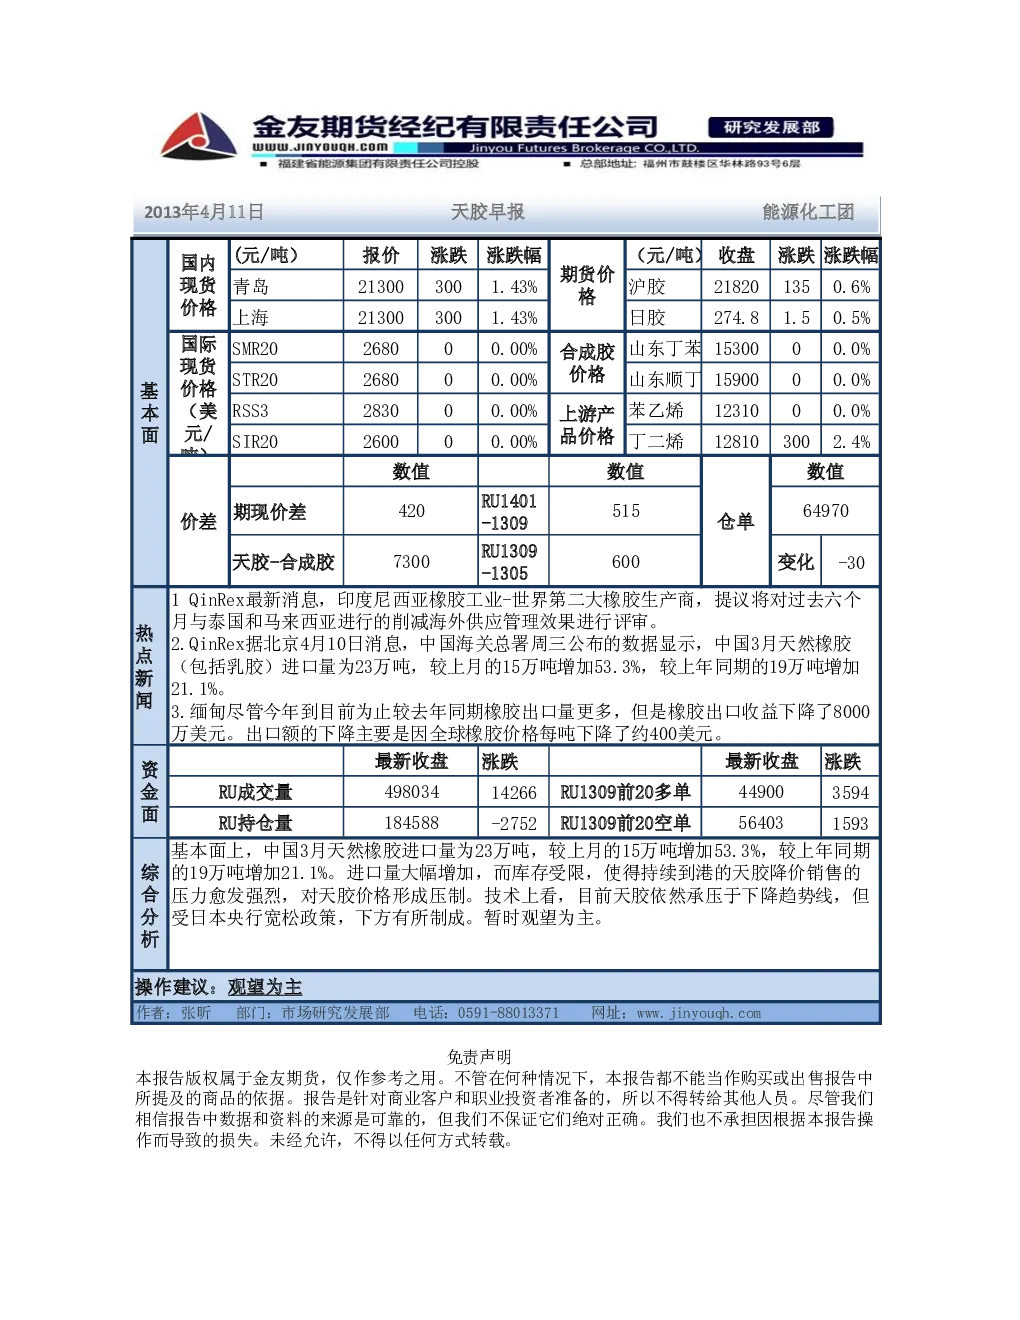Select the 丁二烯 price cell 12810
Viewport: 1020px width, 1320px height.
736,441
